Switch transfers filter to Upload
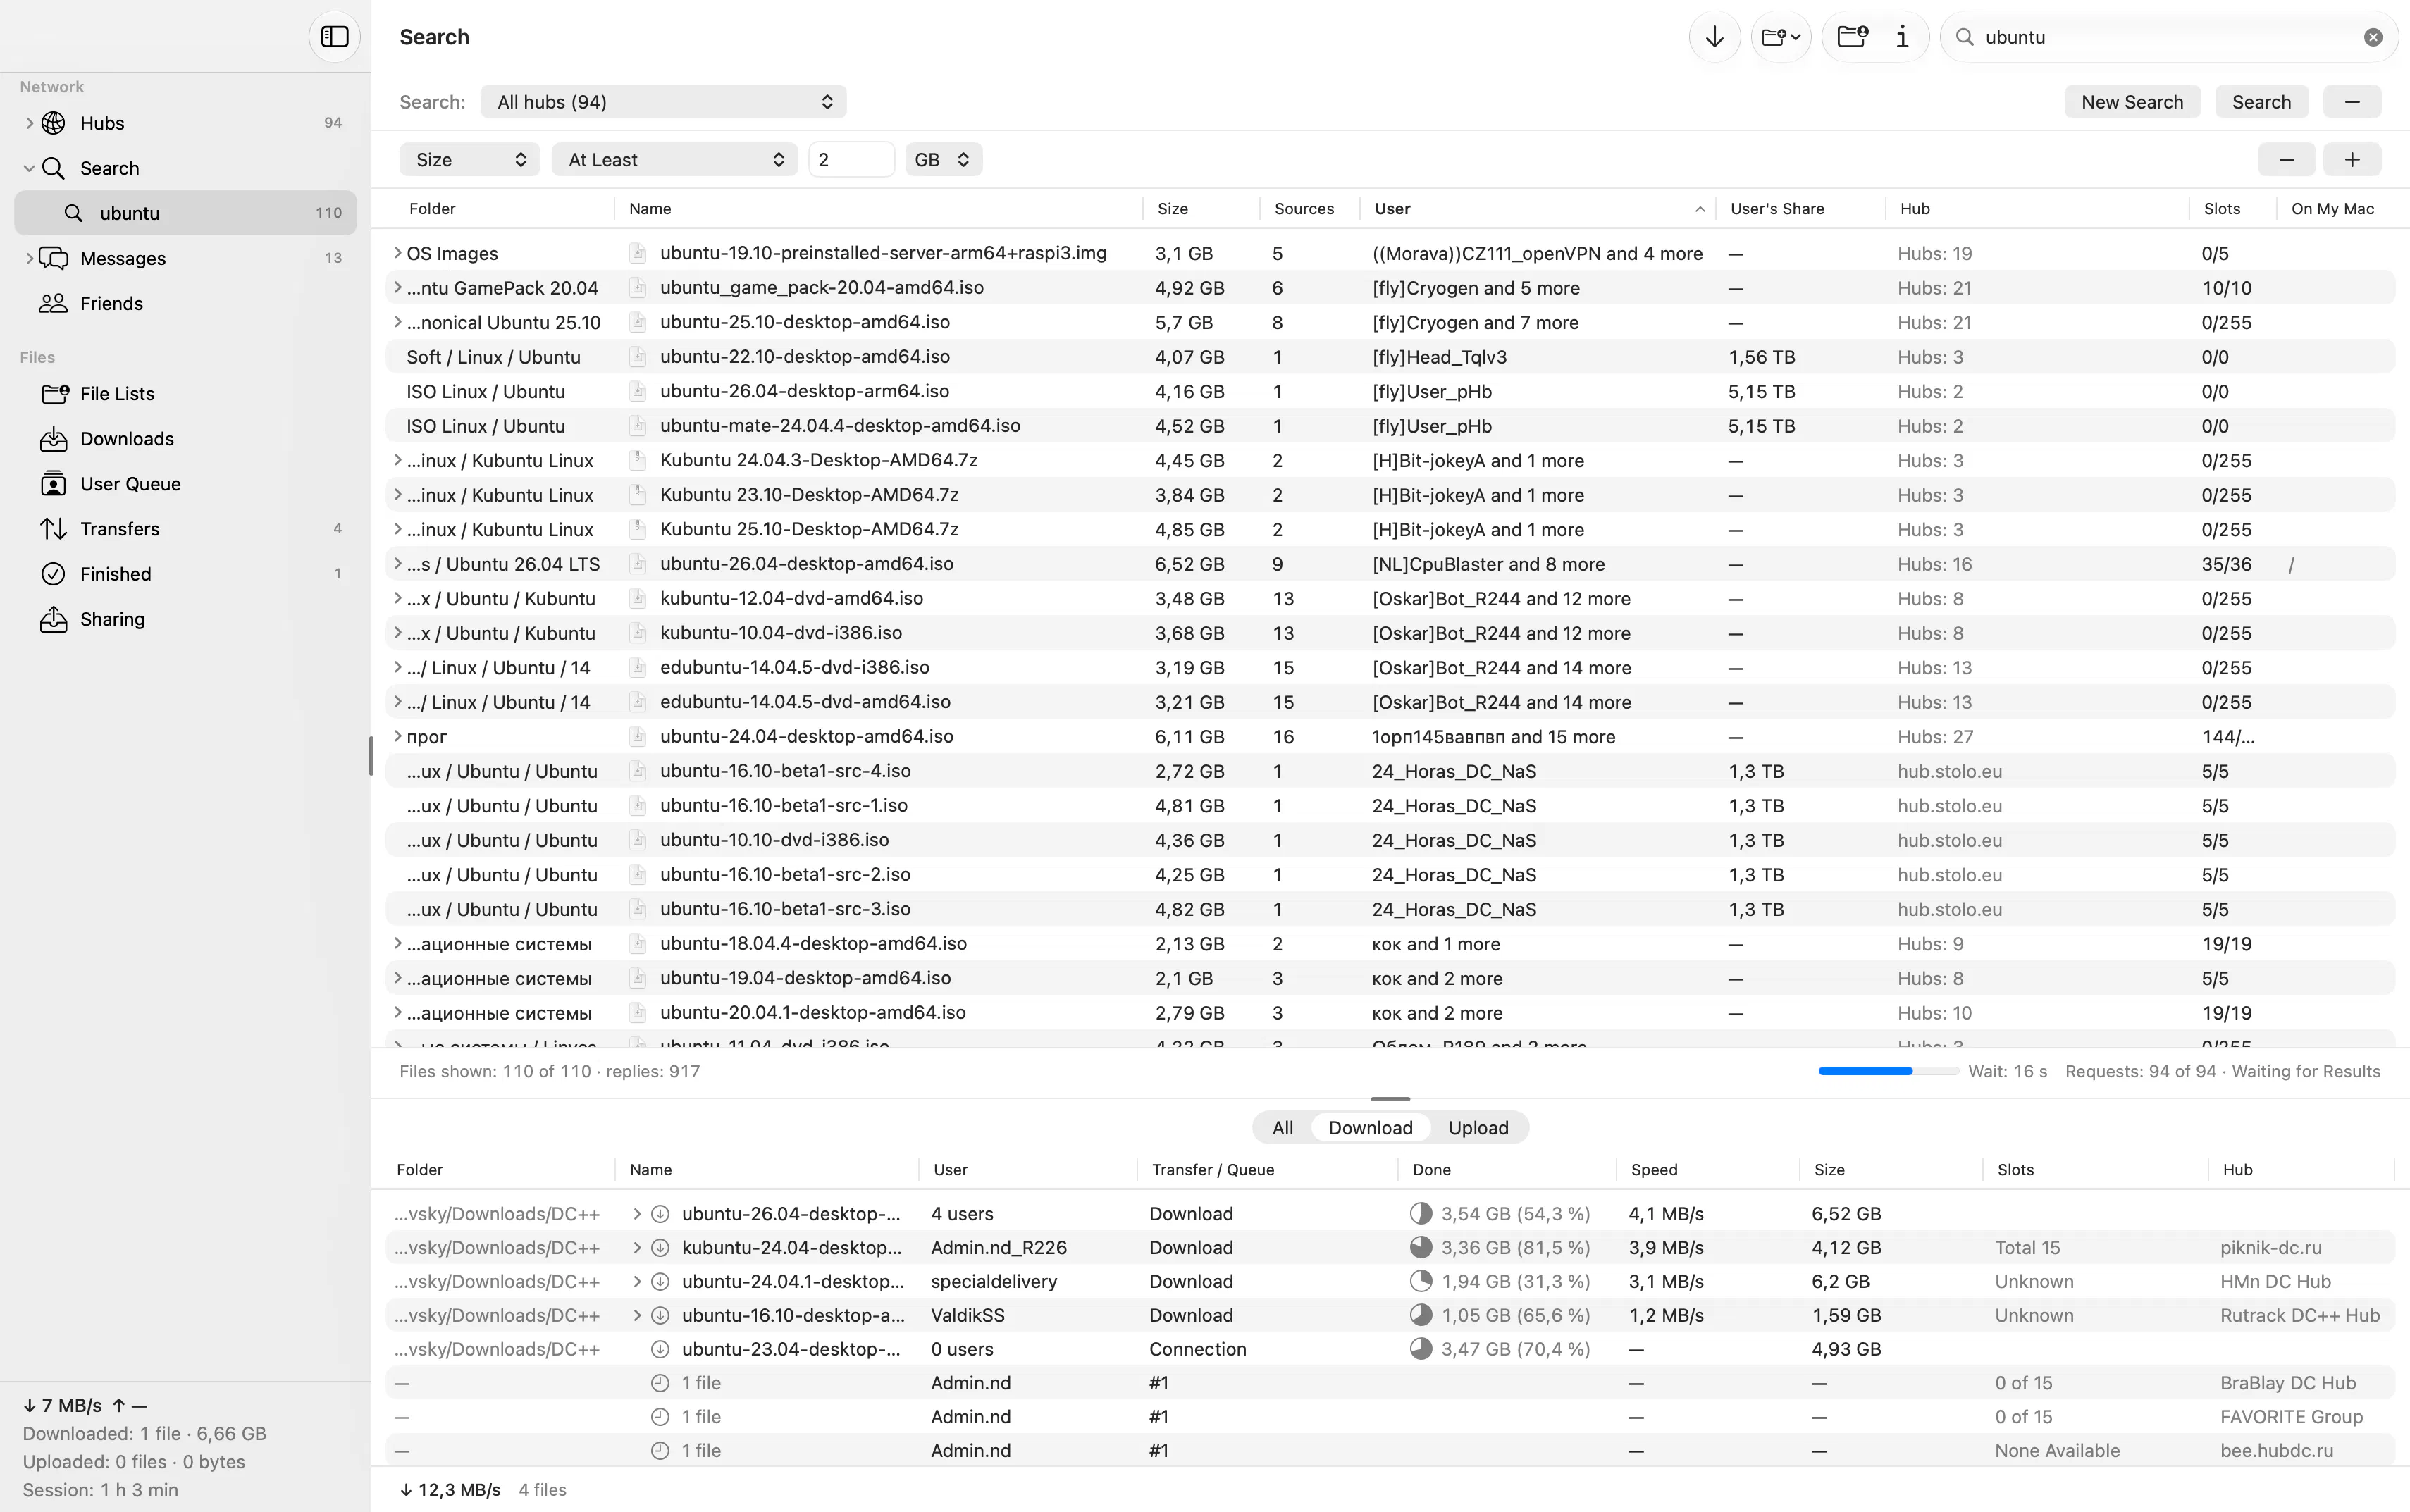Viewport: 2410px width, 1512px height. point(1478,1128)
